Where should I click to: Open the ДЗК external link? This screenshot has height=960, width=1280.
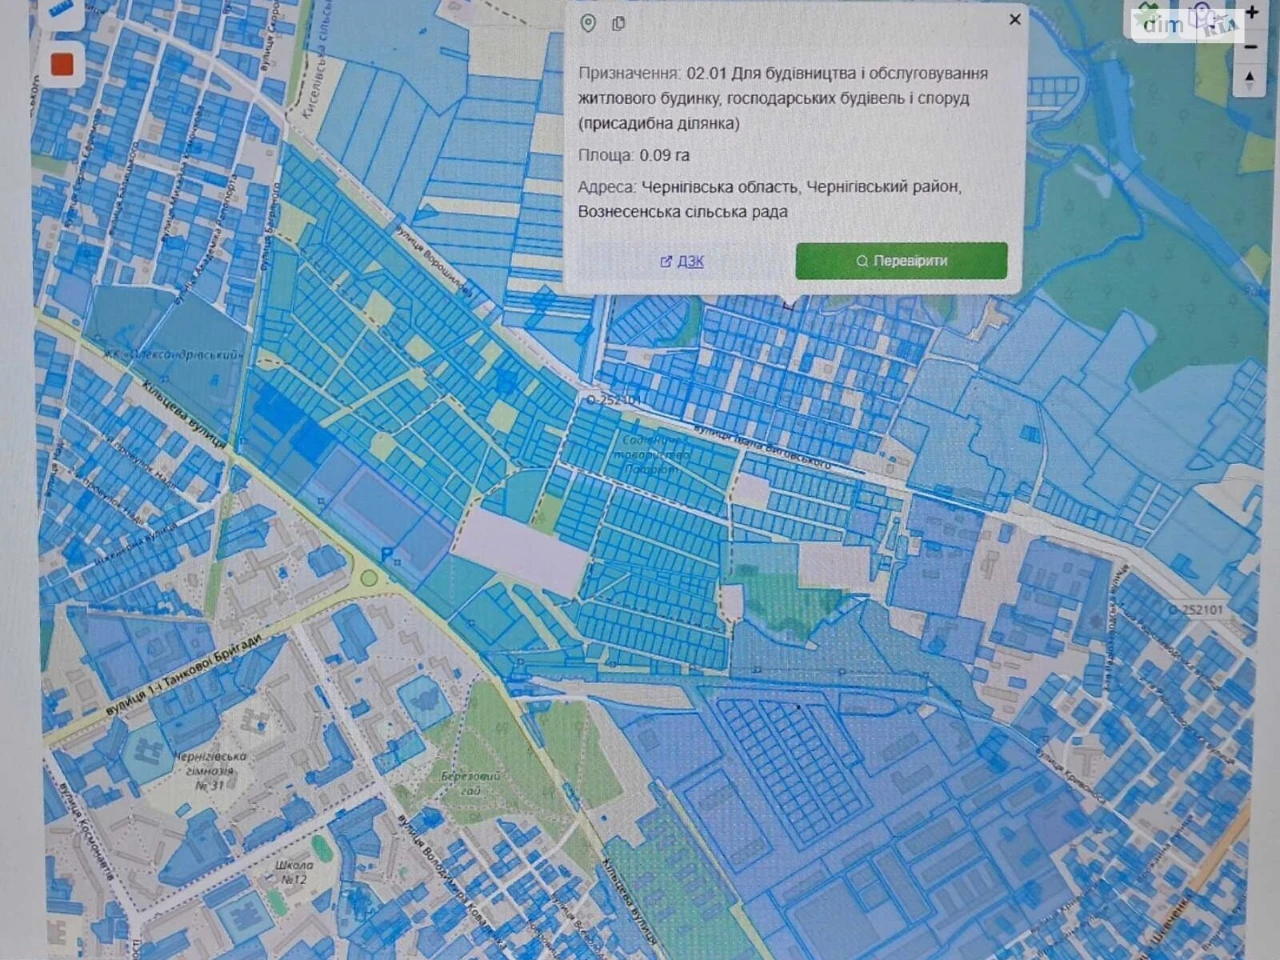click(682, 261)
